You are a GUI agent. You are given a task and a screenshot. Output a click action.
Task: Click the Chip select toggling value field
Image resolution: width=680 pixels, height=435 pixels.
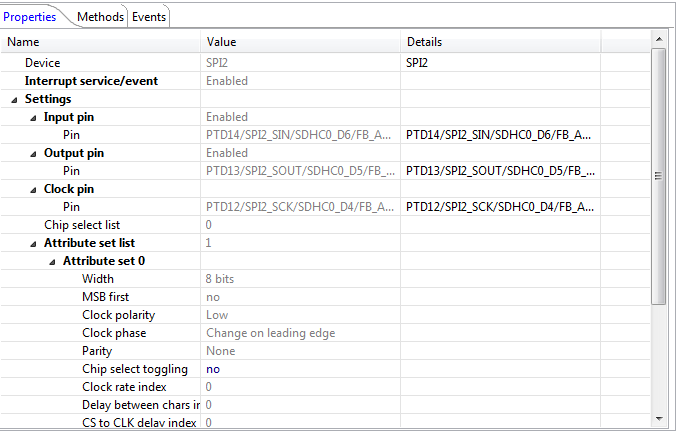pos(300,369)
